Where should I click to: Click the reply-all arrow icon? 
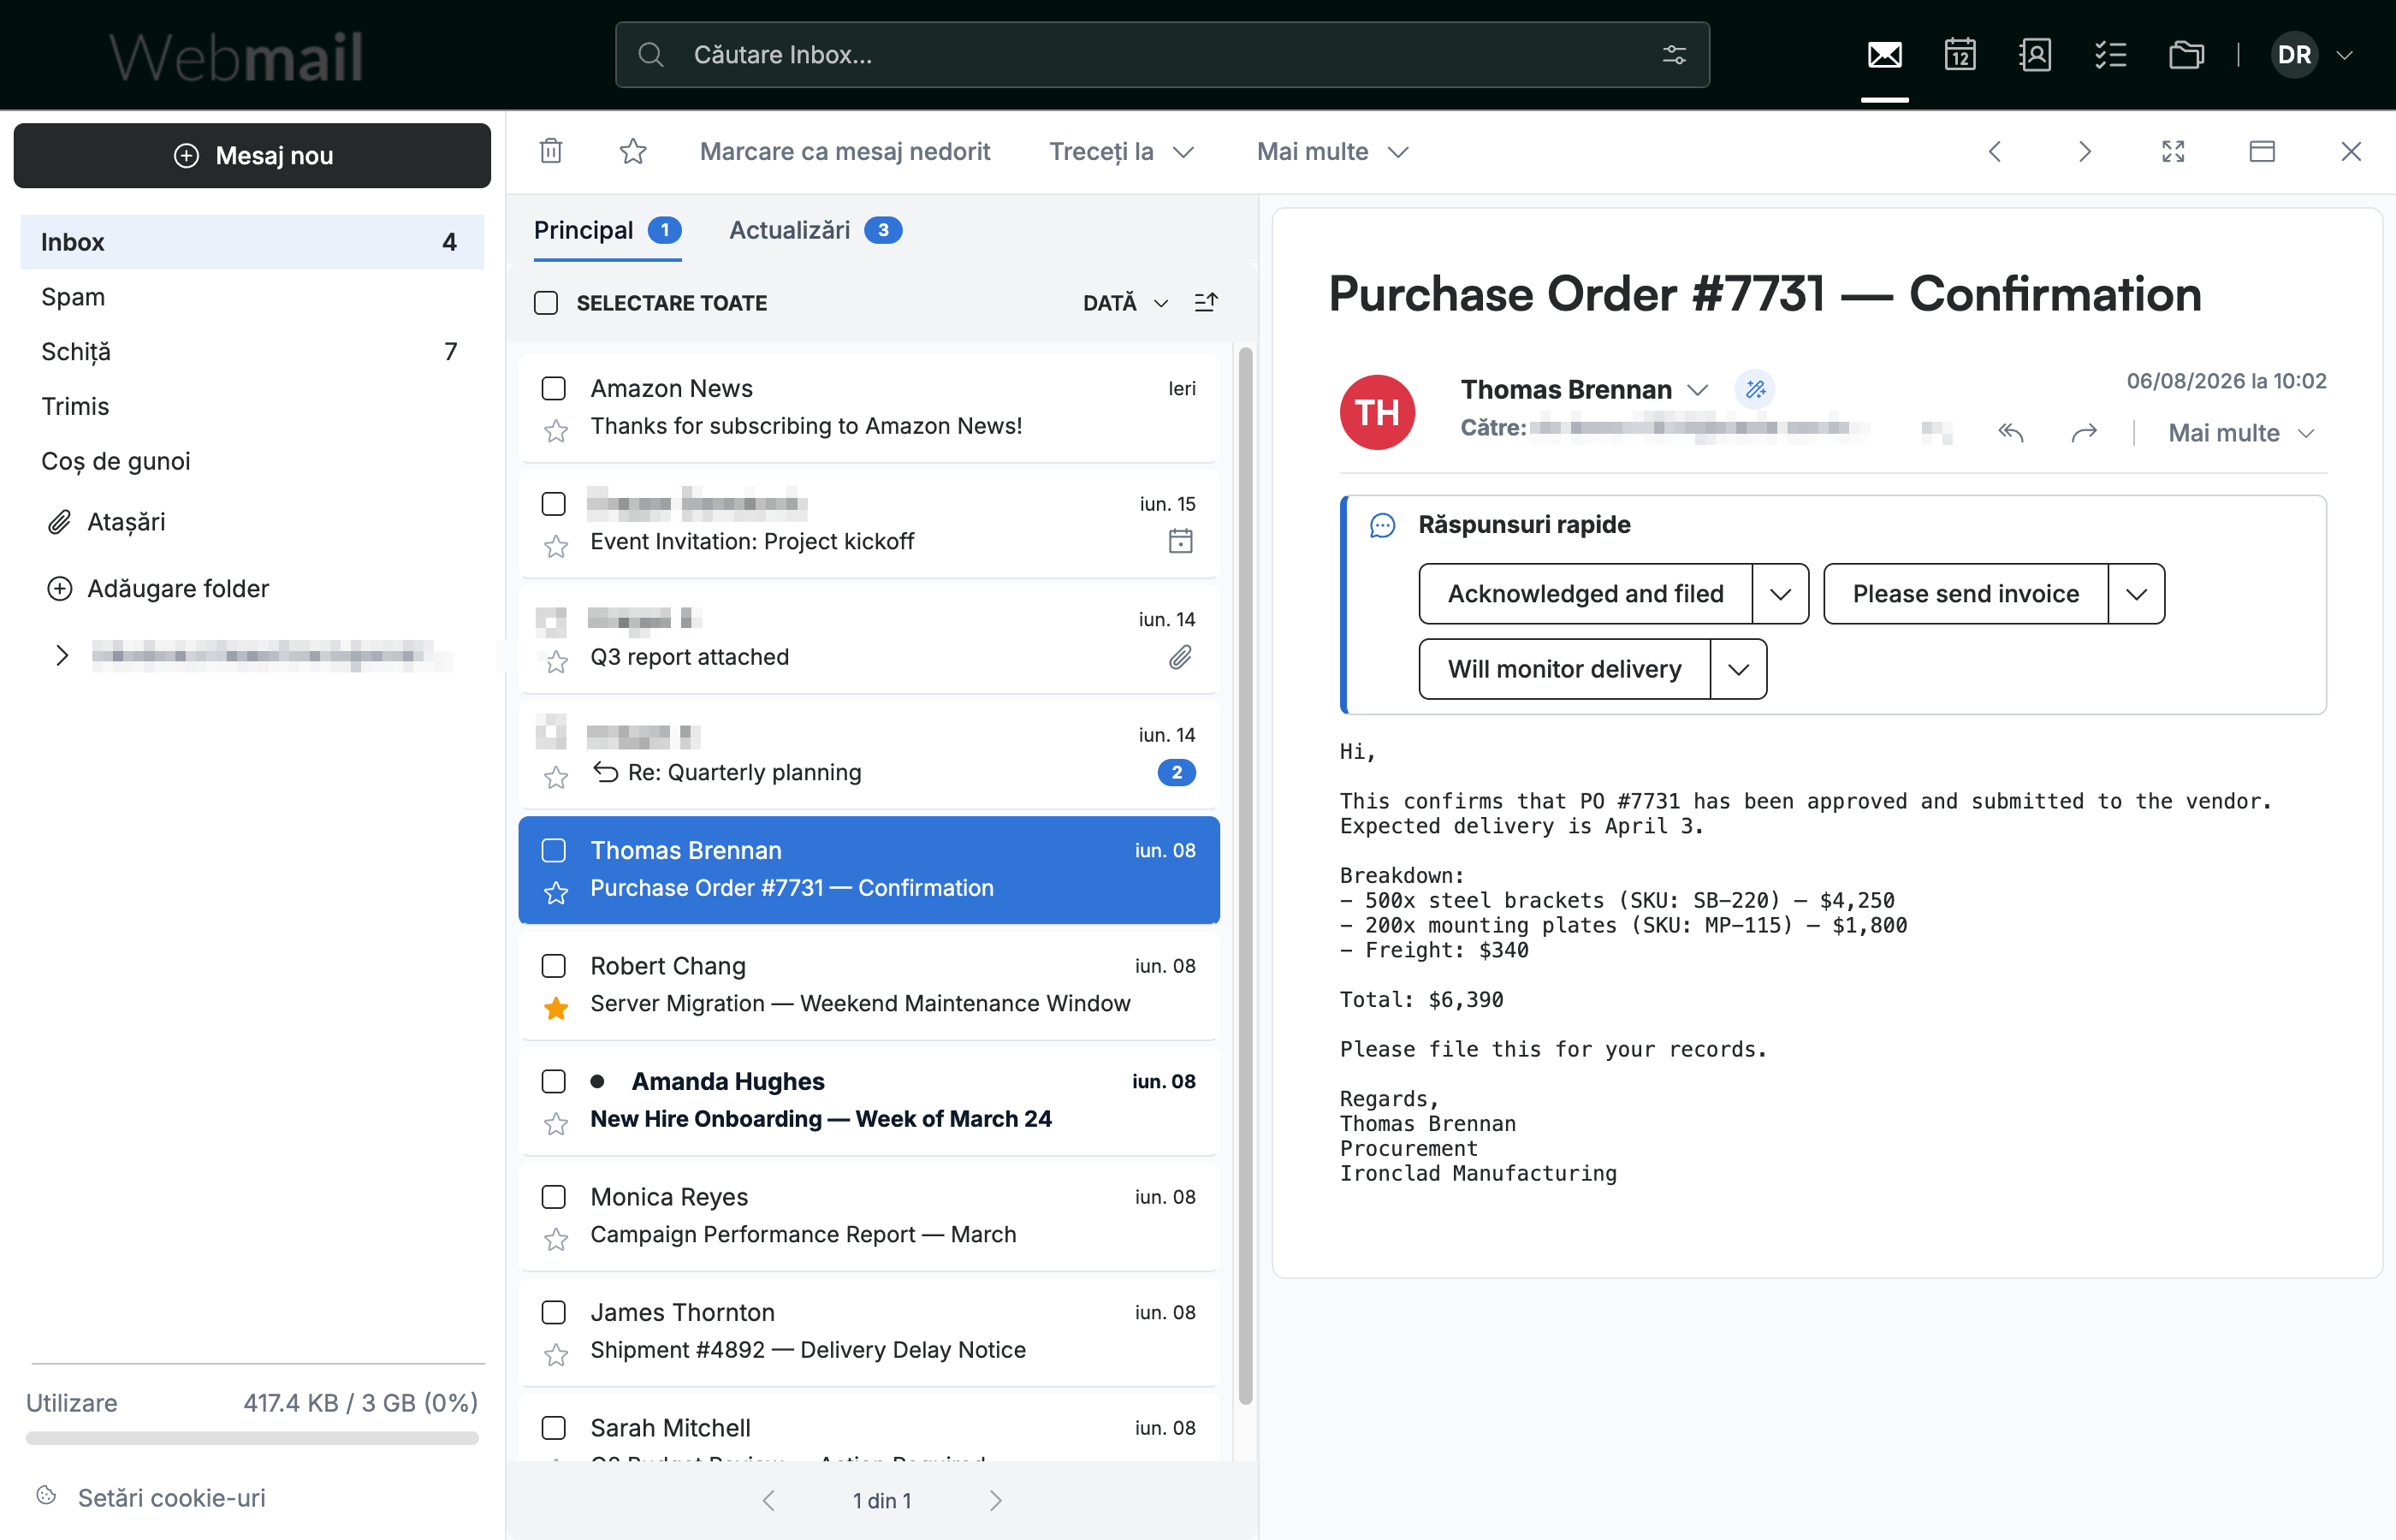tap(2011, 432)
